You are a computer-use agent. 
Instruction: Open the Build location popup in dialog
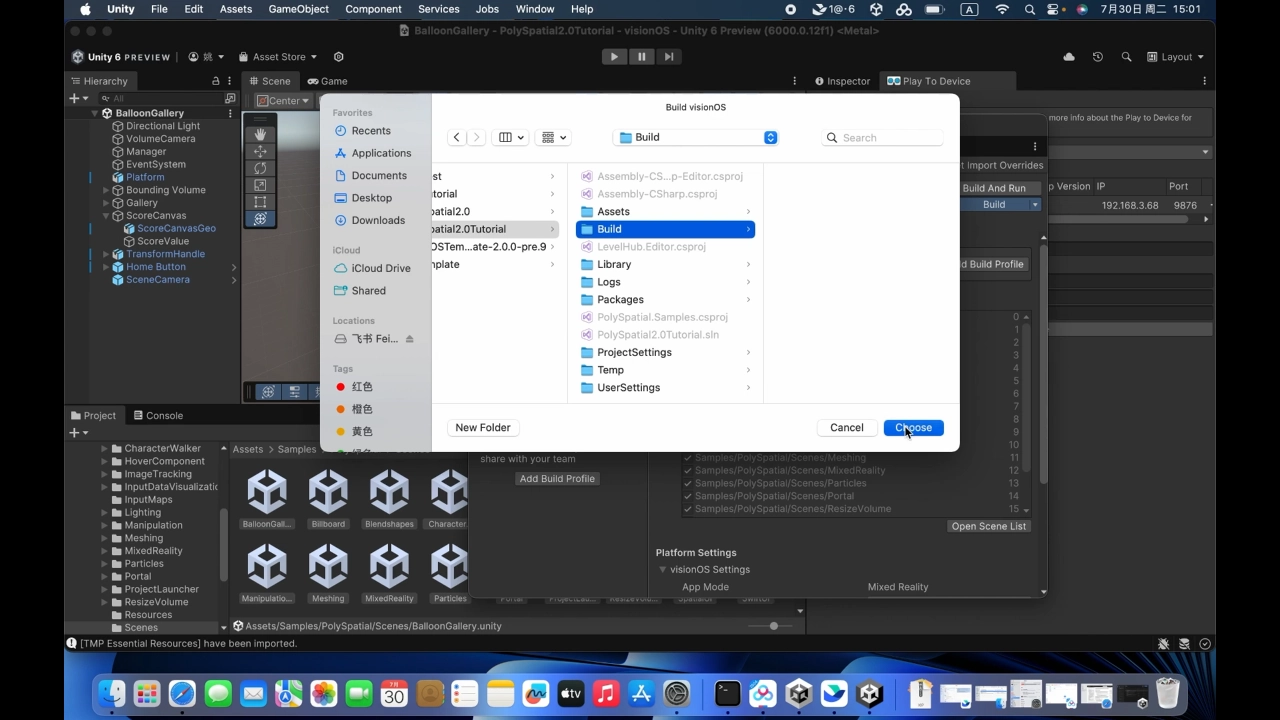[696, 138]
